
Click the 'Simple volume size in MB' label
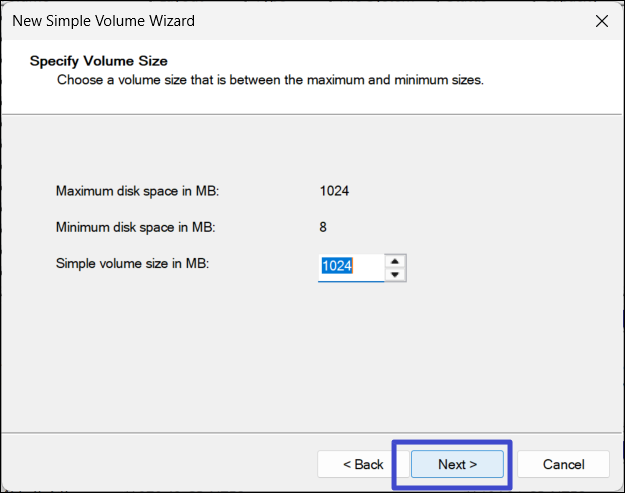131,263
